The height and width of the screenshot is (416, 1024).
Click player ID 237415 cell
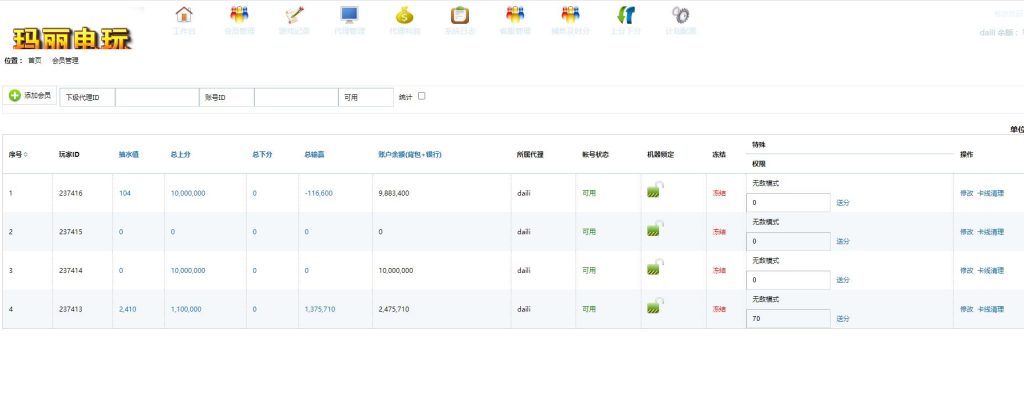69,232
